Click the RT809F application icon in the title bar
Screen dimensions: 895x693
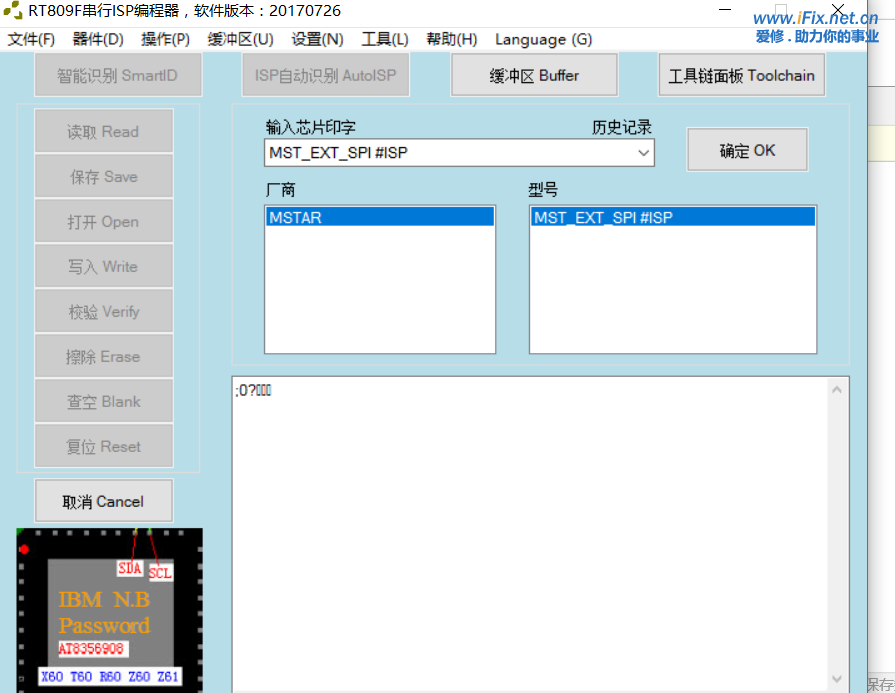click(x=14, y=11)
